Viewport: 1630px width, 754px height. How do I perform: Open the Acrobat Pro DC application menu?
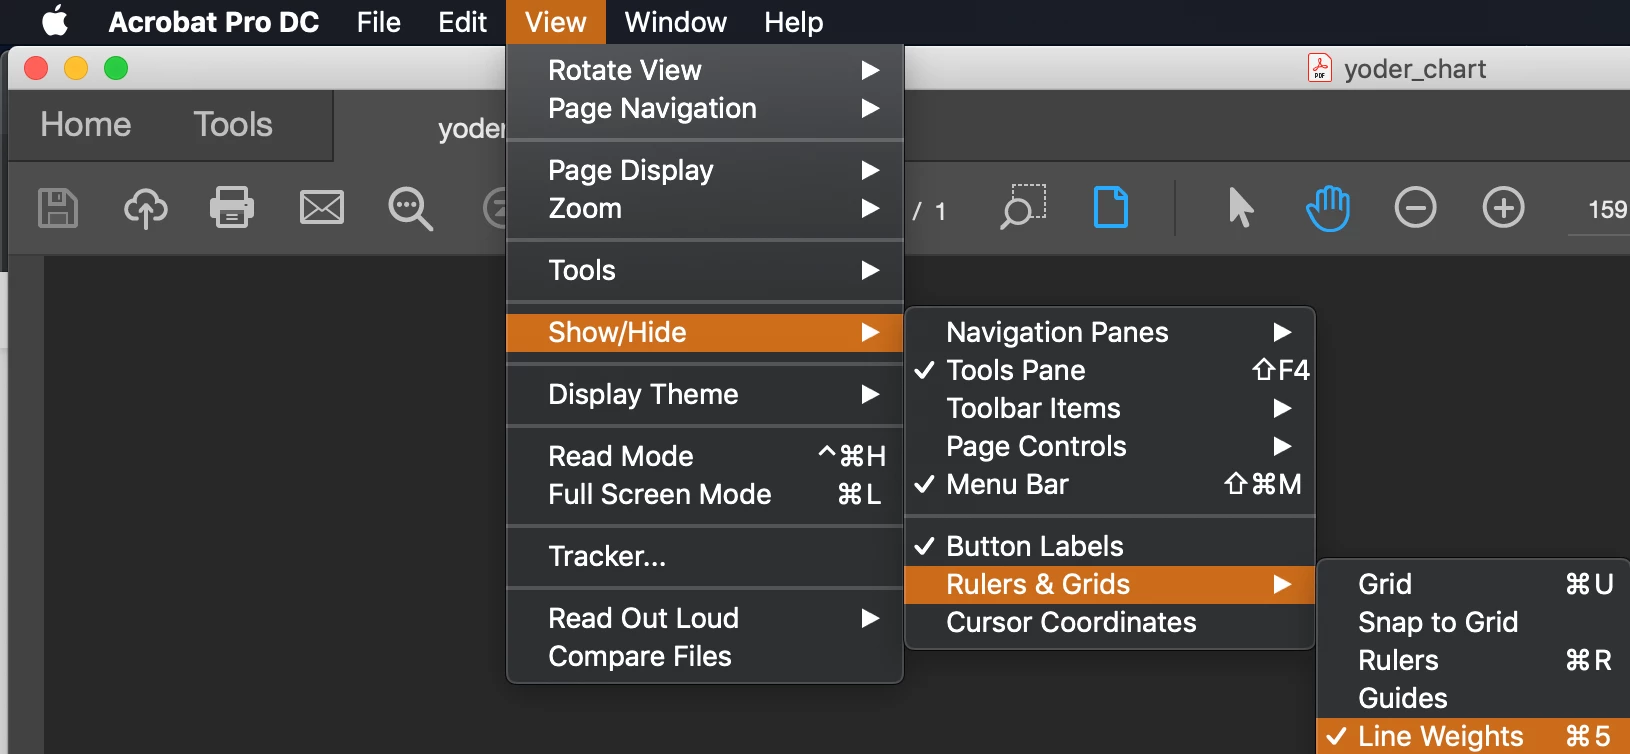214,22
